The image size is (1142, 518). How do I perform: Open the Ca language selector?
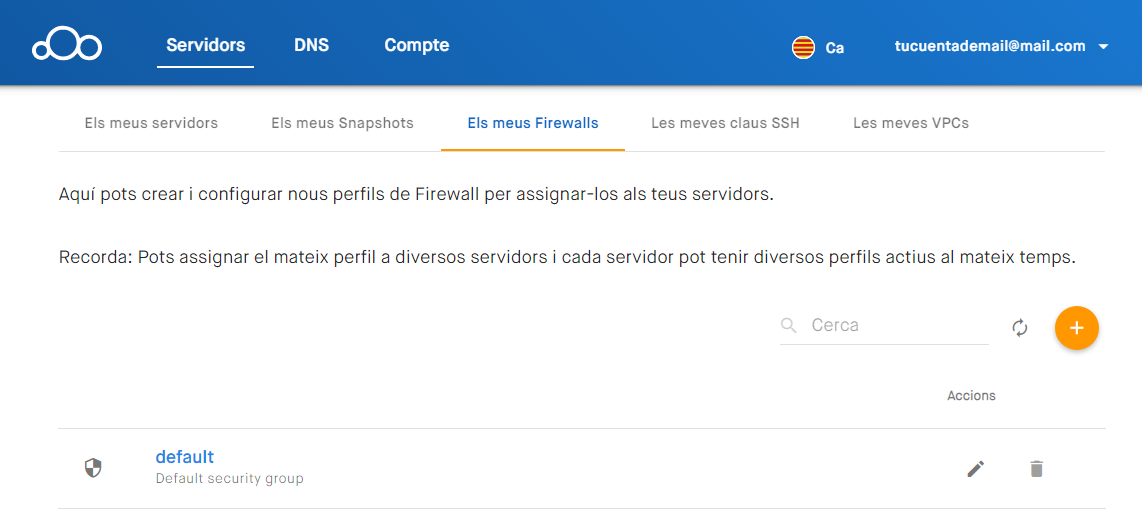(x=834, y=47)
